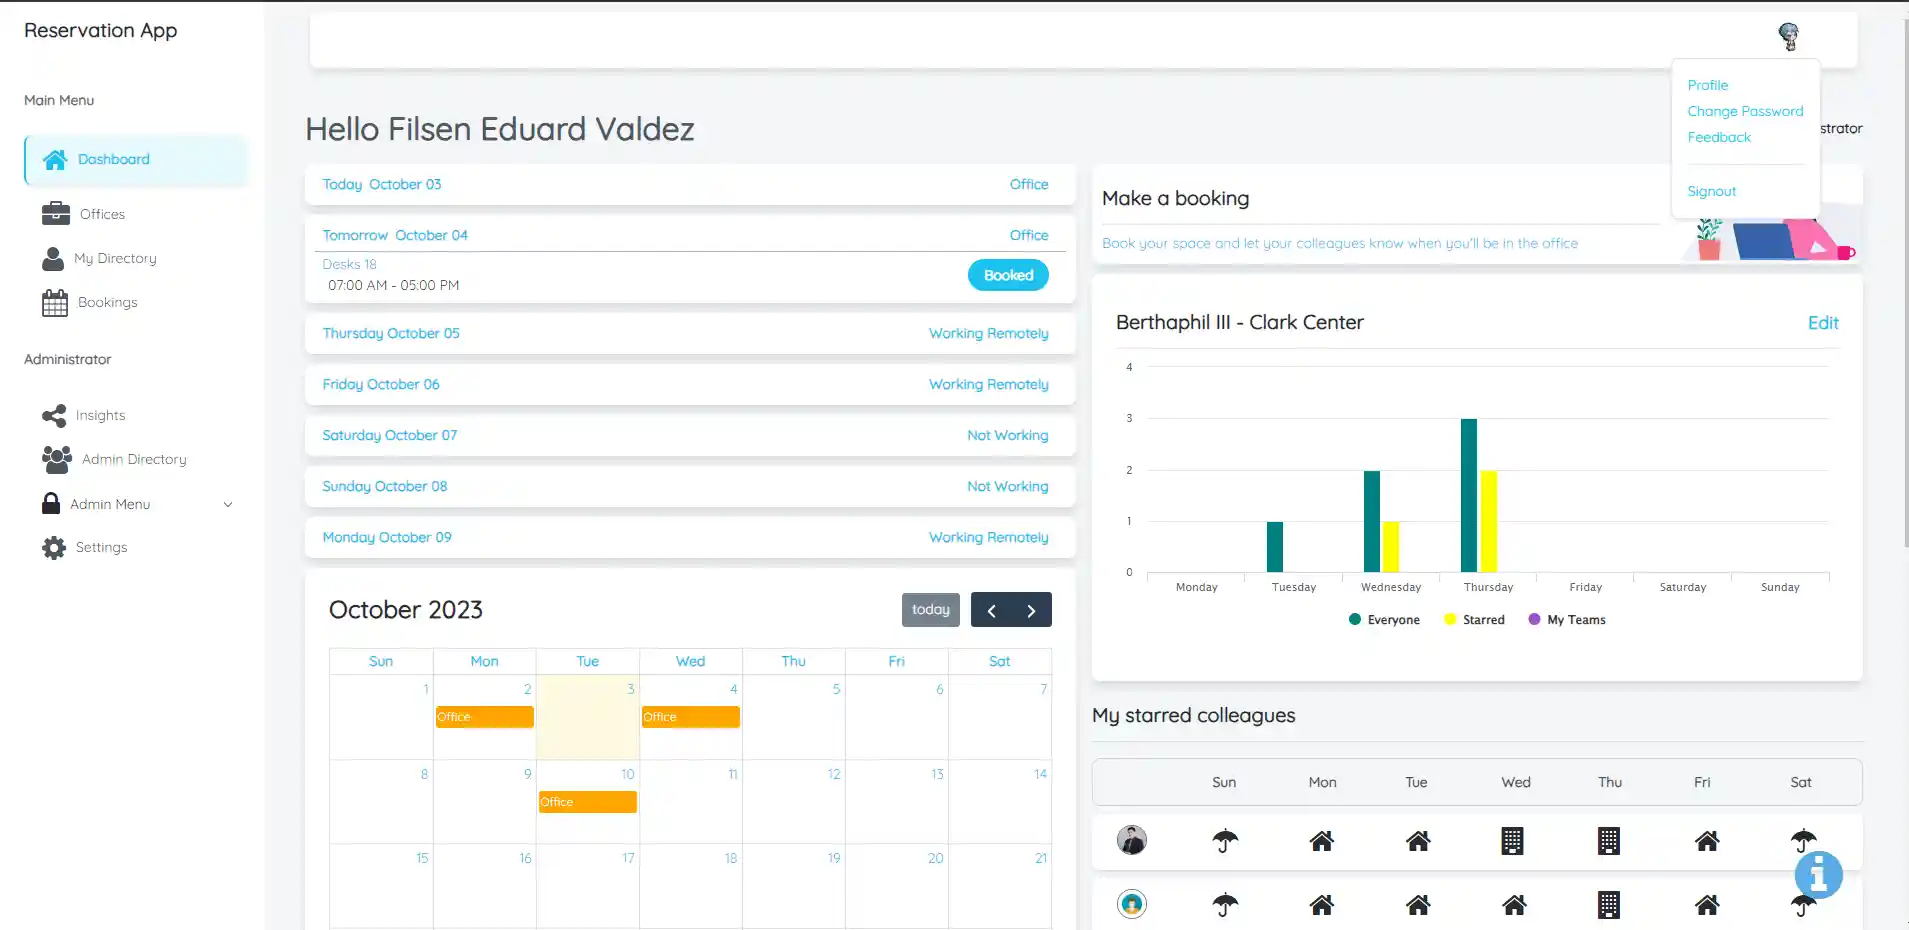Click first colleague's Sunday umbrella icon
This screenshot has height=930, width=1909.
point(1225,841)
